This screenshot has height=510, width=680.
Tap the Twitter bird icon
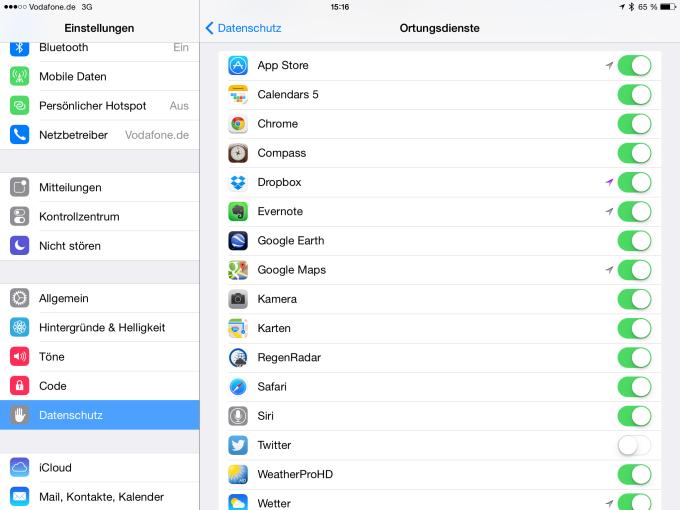coord(238,445)
